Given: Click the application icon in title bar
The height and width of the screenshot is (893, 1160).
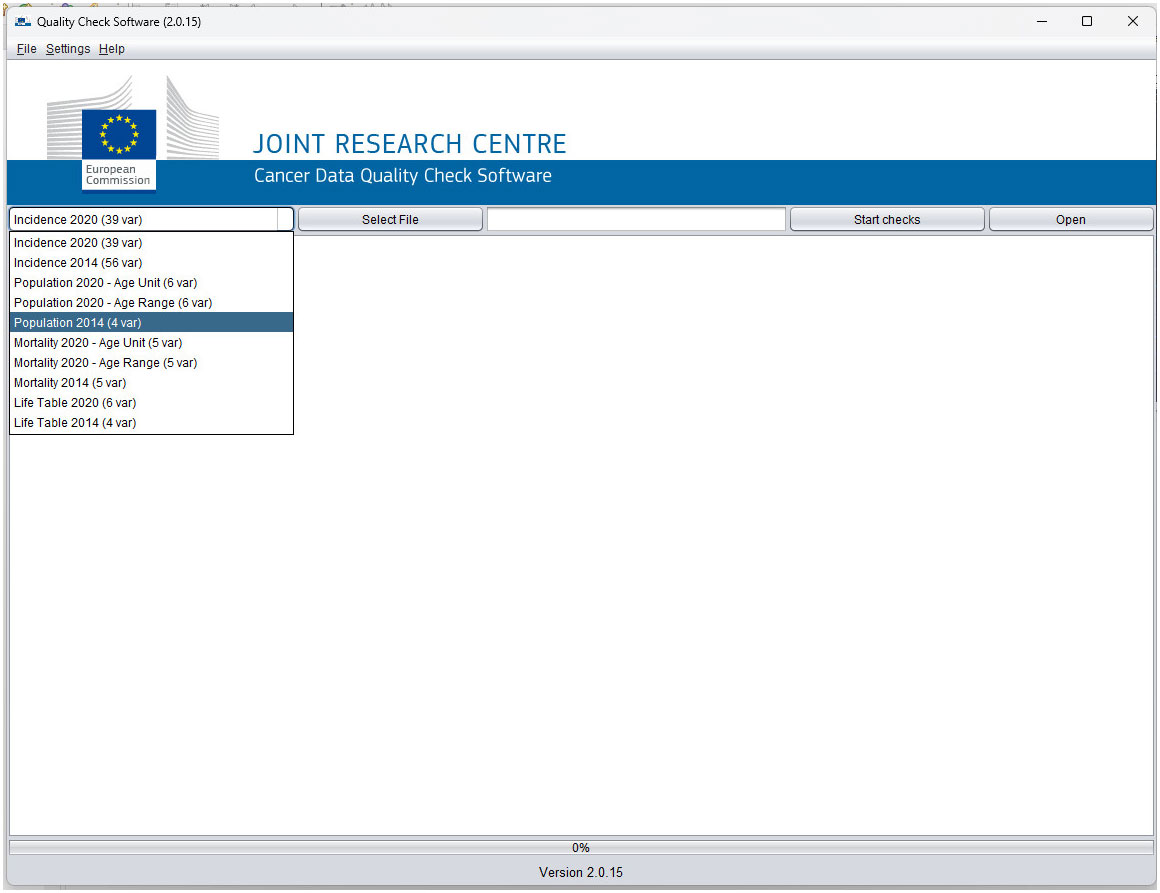Looking at the screenshot, I should click(x=23, y=21).
